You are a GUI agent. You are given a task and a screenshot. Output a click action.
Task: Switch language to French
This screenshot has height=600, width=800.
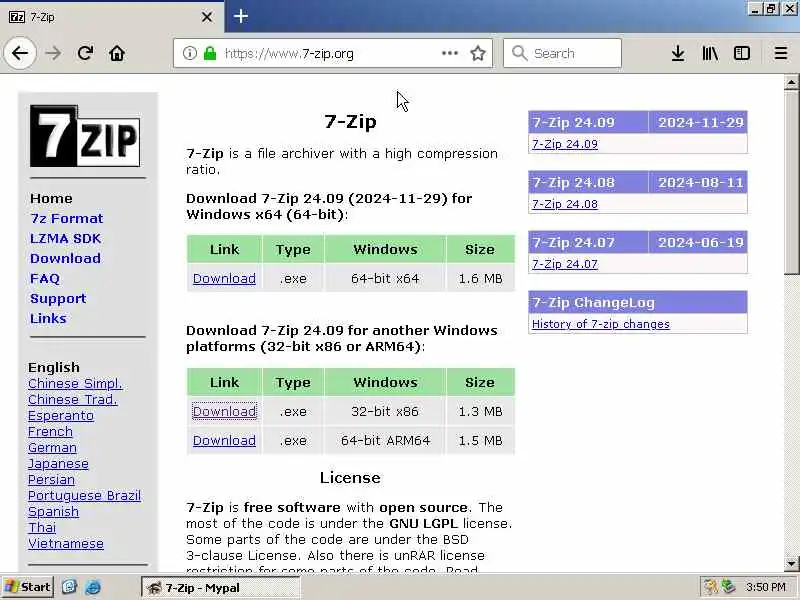pos(50,432)
